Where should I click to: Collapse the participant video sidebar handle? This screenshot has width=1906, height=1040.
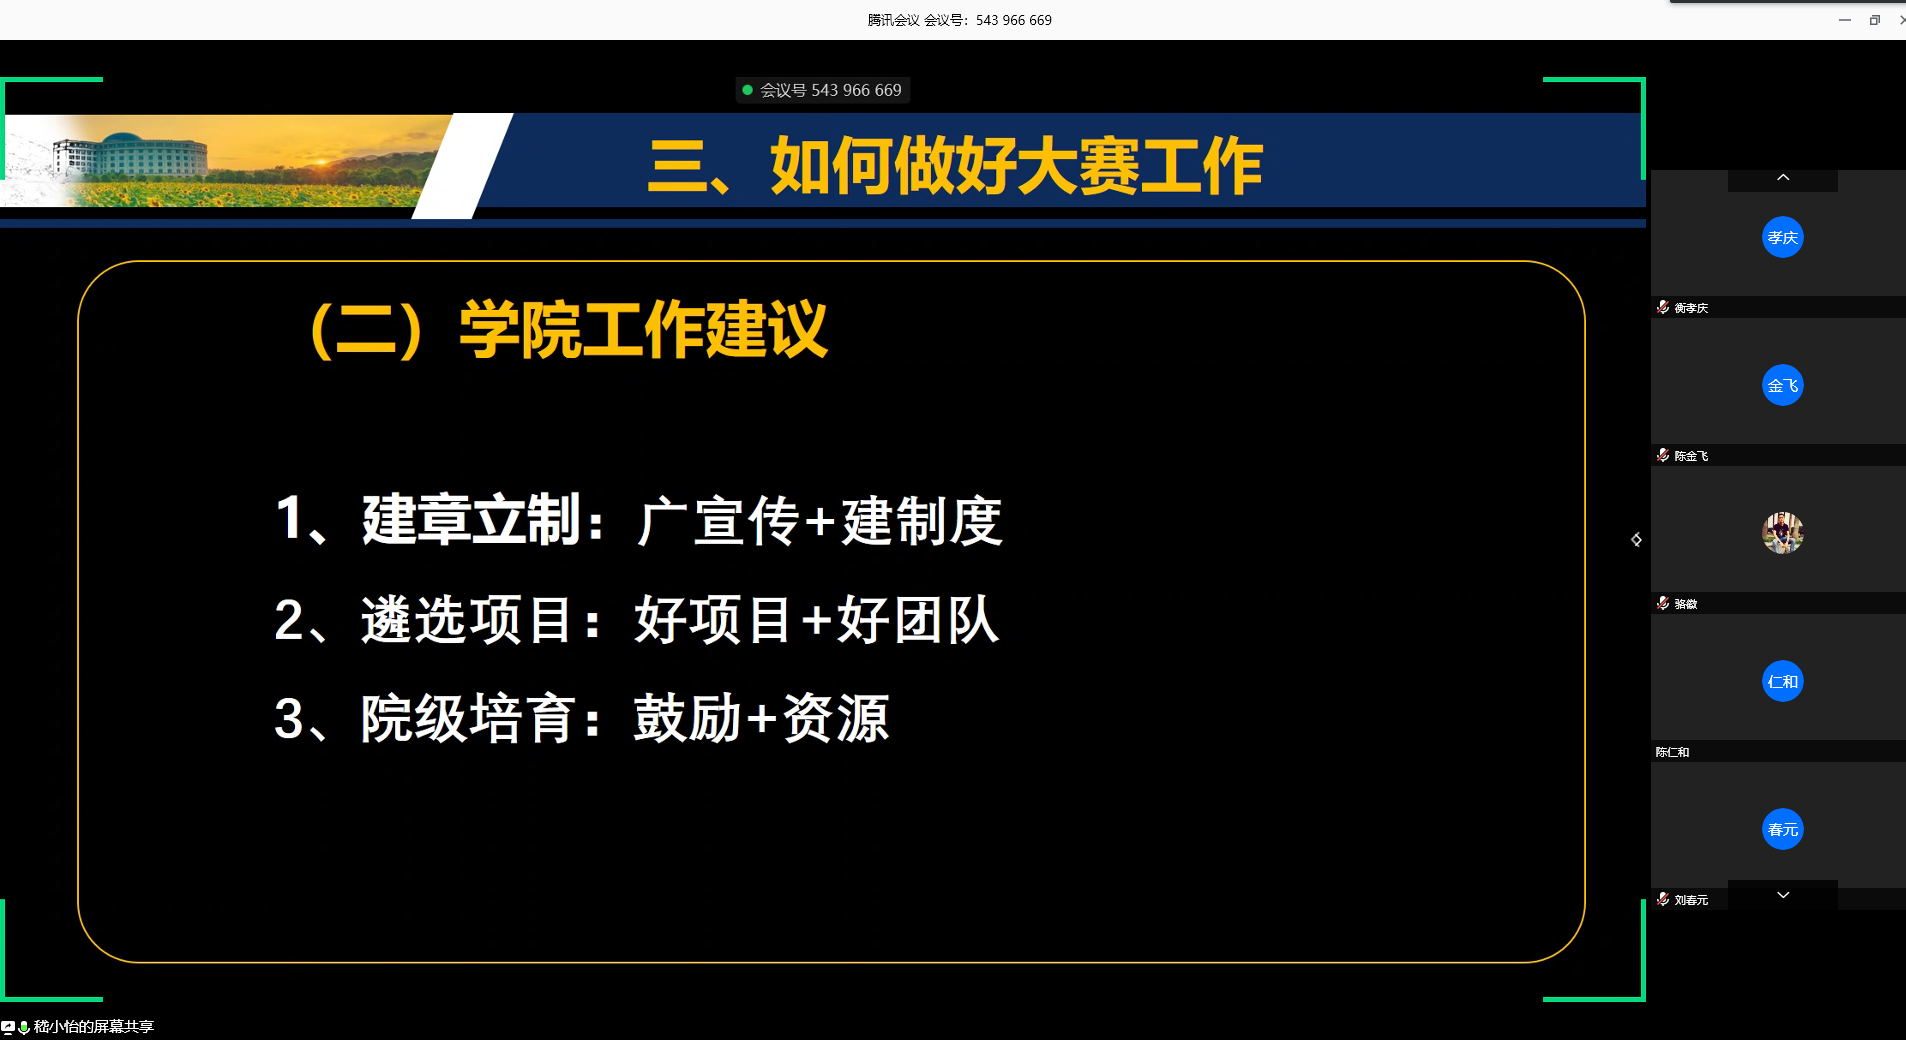click(1636, 540)
